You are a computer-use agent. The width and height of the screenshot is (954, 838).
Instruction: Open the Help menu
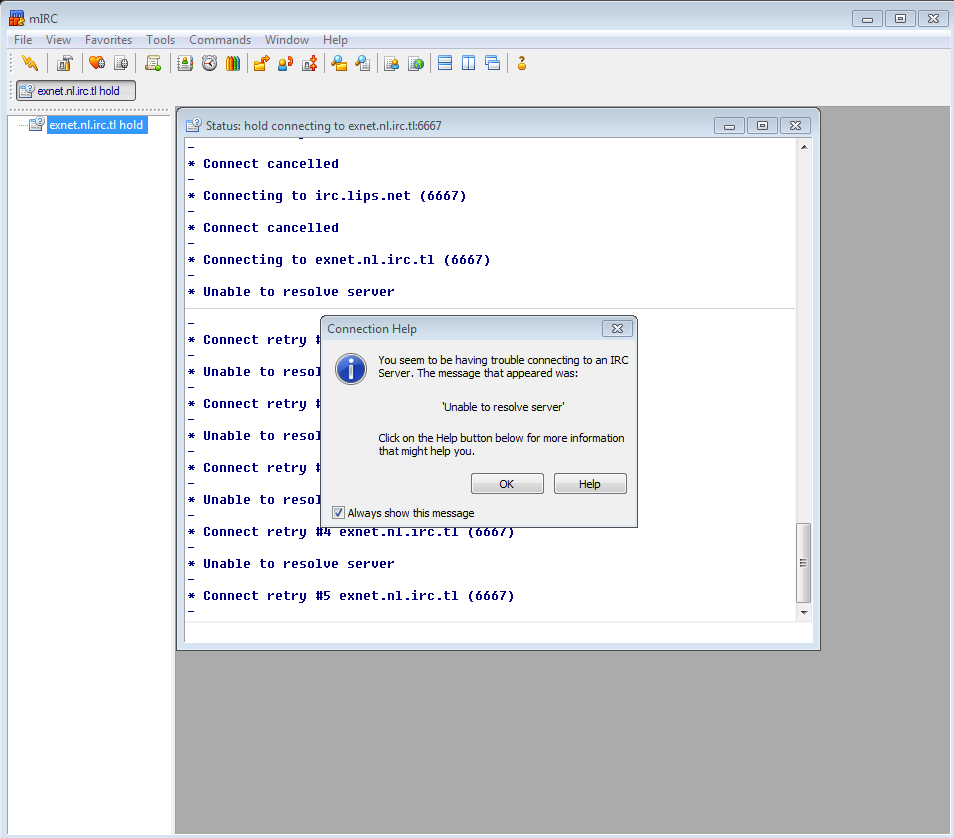pos(335,40)
